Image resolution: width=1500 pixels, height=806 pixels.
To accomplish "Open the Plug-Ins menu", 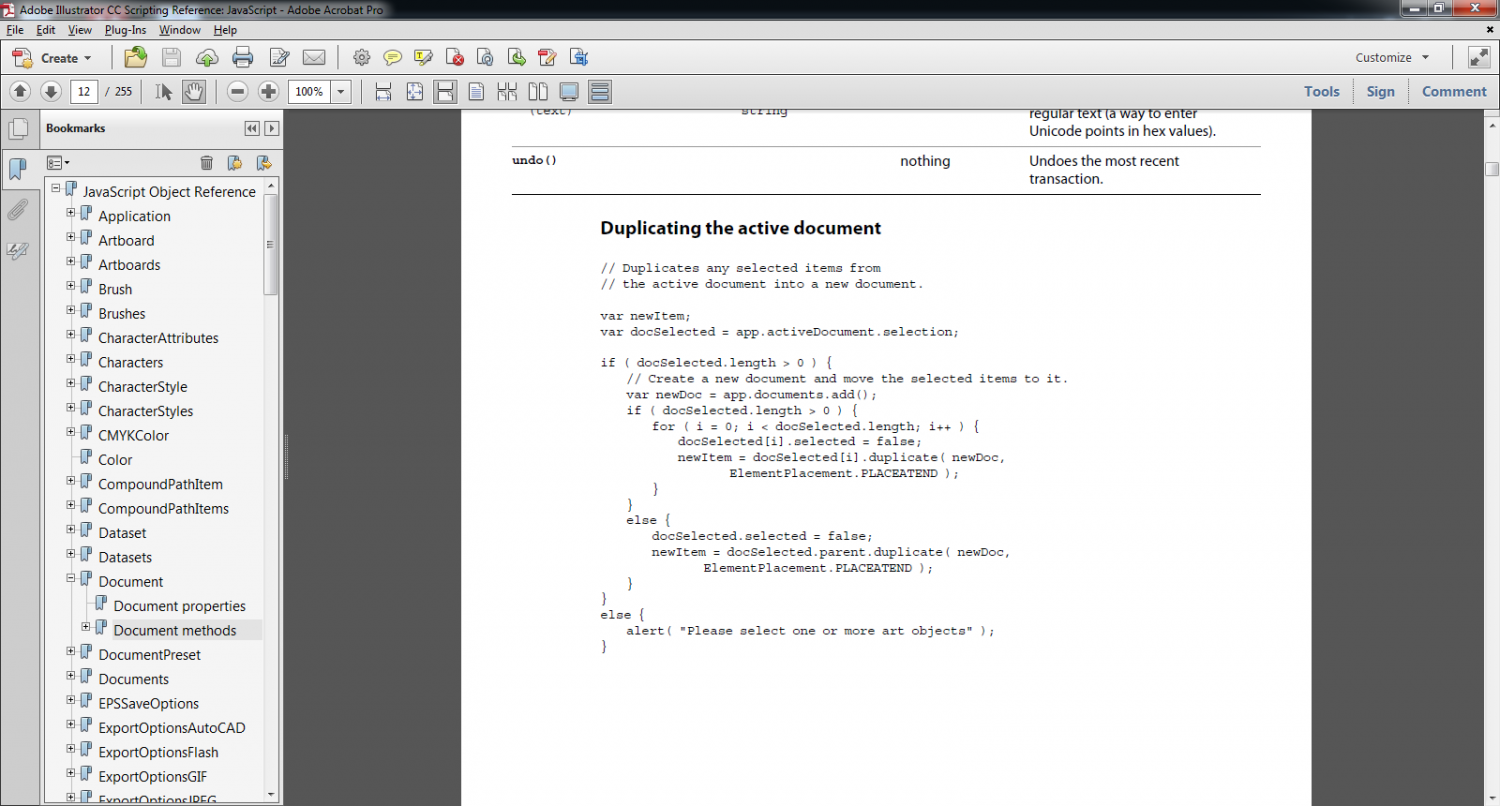I will (x=126, y=30).
